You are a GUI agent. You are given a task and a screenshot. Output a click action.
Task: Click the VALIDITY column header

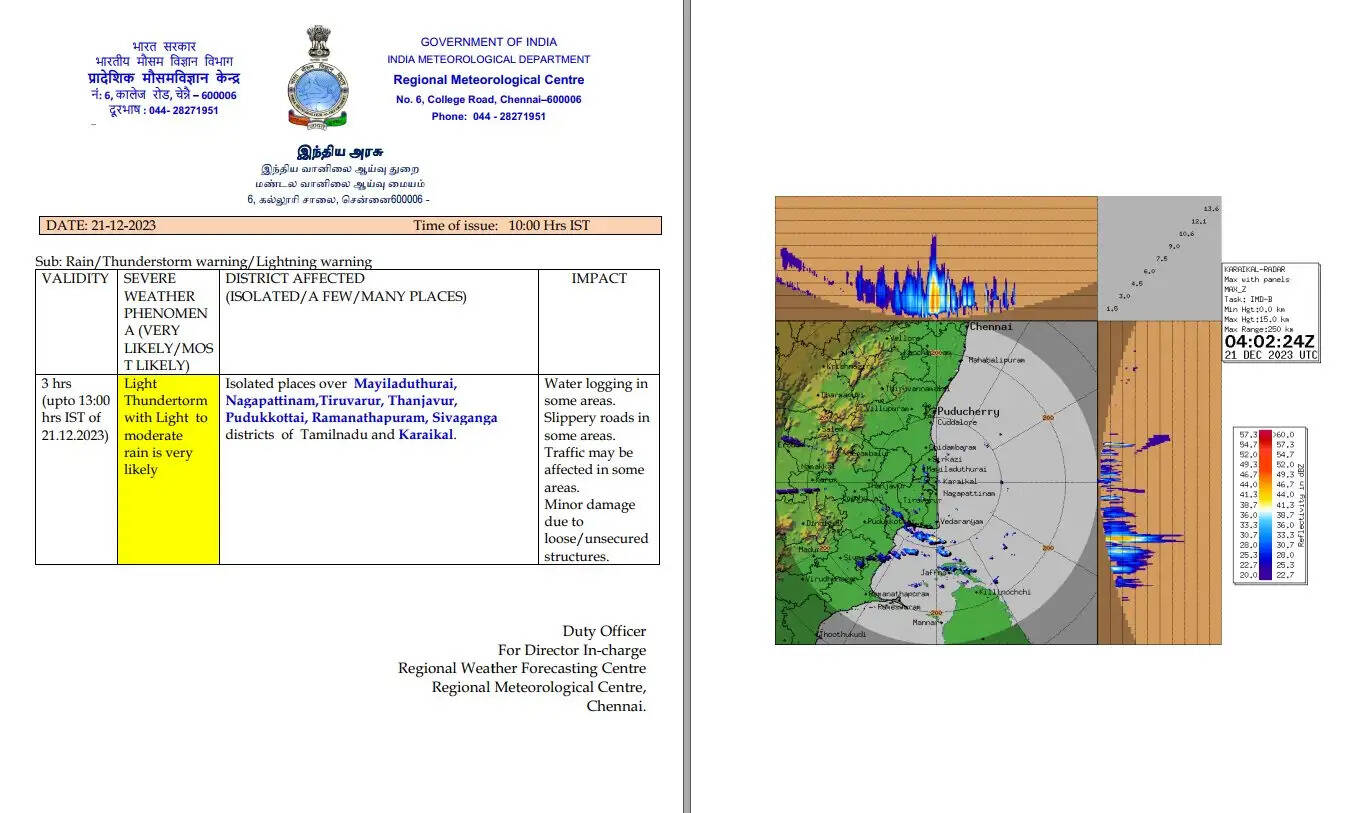click(x=75, y=279)
